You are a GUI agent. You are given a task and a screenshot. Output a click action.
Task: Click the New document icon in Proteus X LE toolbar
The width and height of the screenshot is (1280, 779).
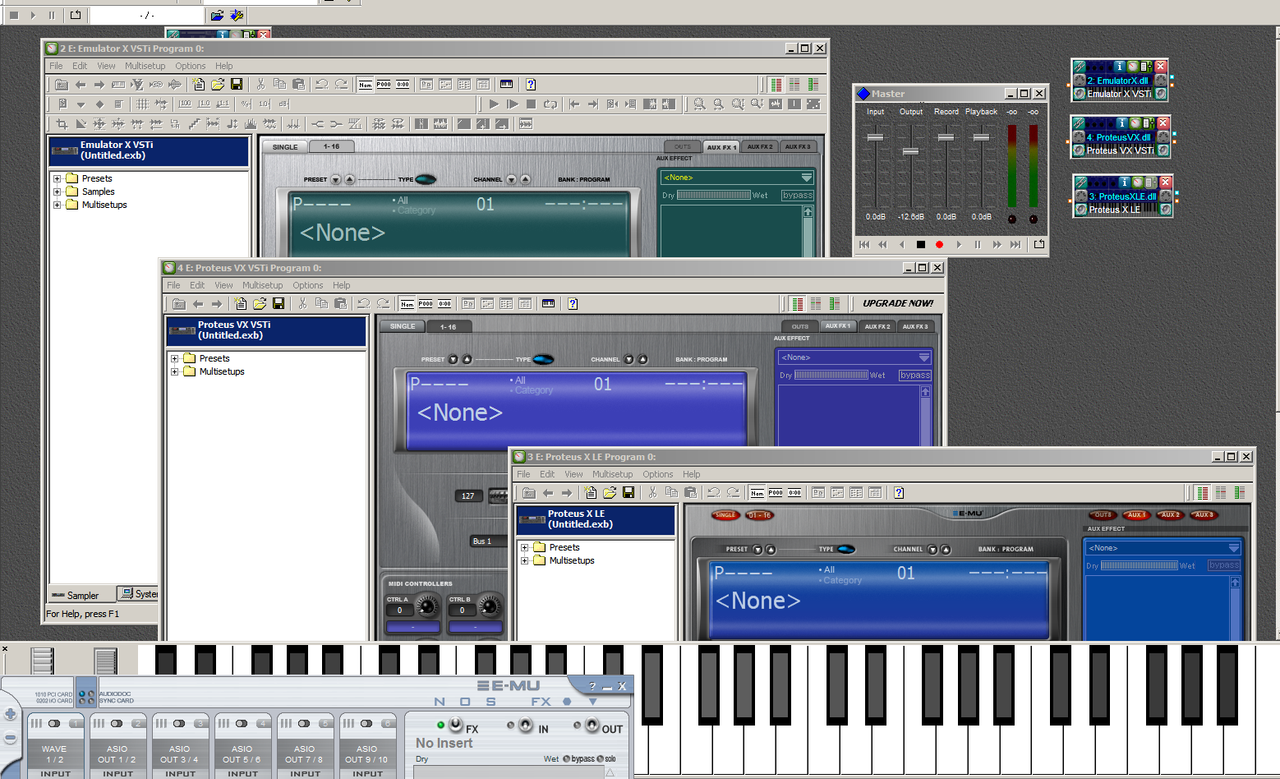591,492
